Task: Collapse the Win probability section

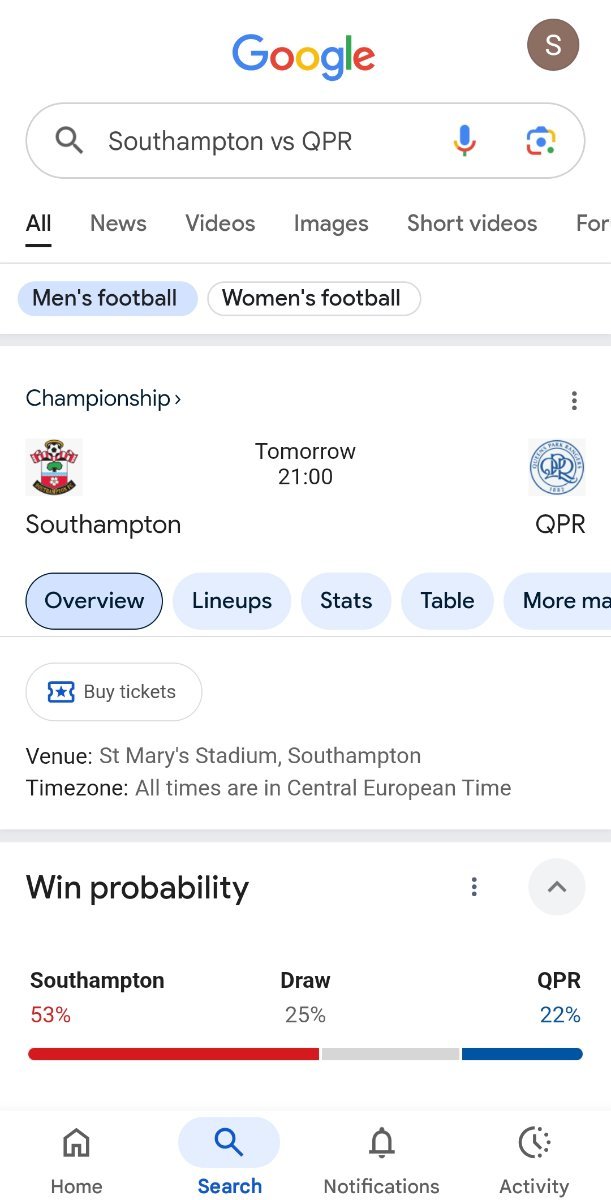Action: click(x=557, y=887)
